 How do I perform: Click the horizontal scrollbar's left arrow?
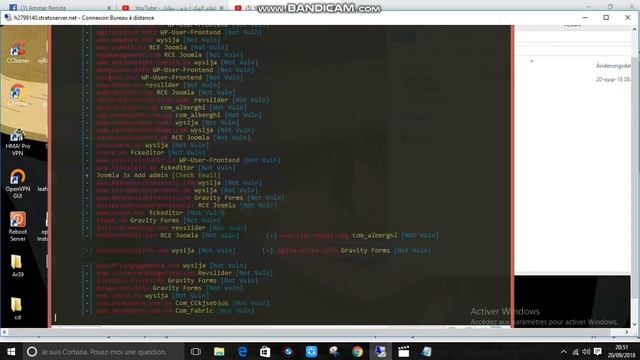pyautogui.click(x=4, y=332)
